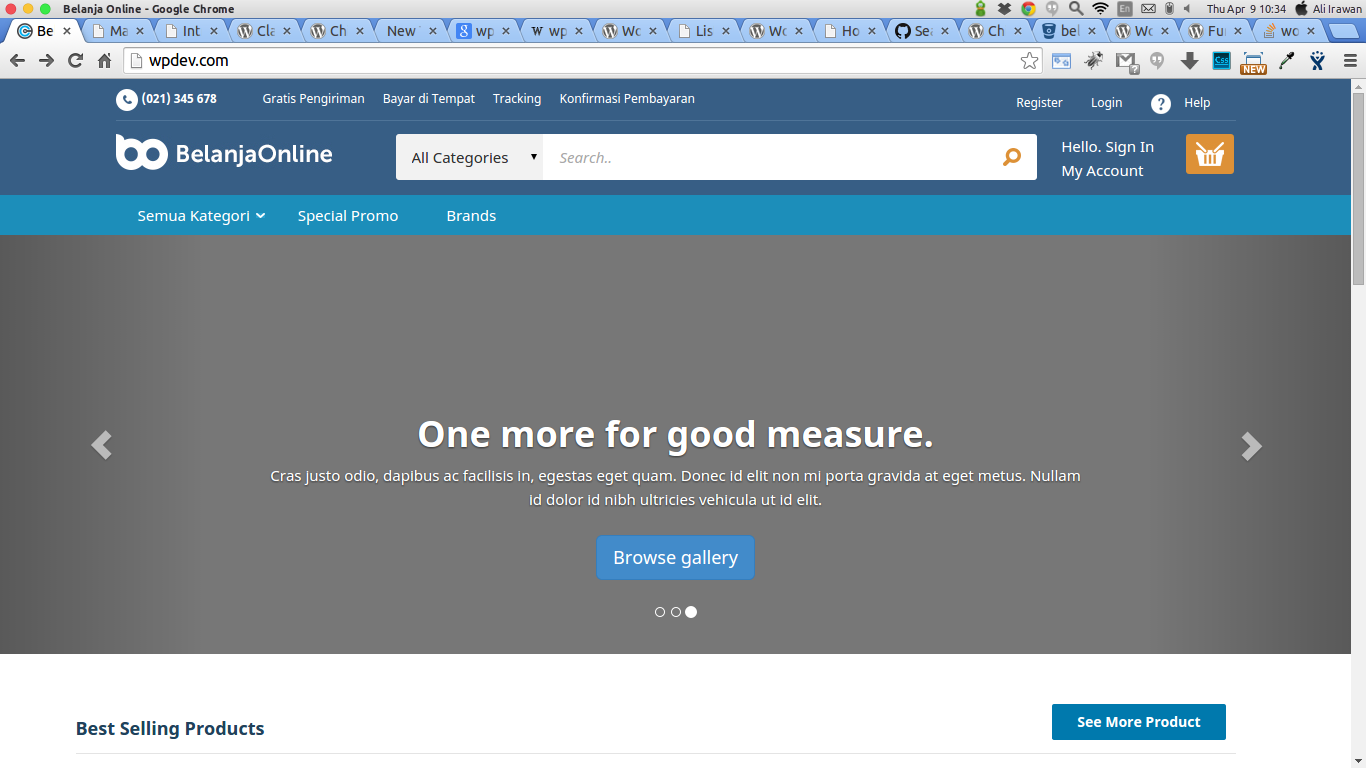Click the browser forward arrow
Viewport: 1366px width, 768px height.
[46, 61]
